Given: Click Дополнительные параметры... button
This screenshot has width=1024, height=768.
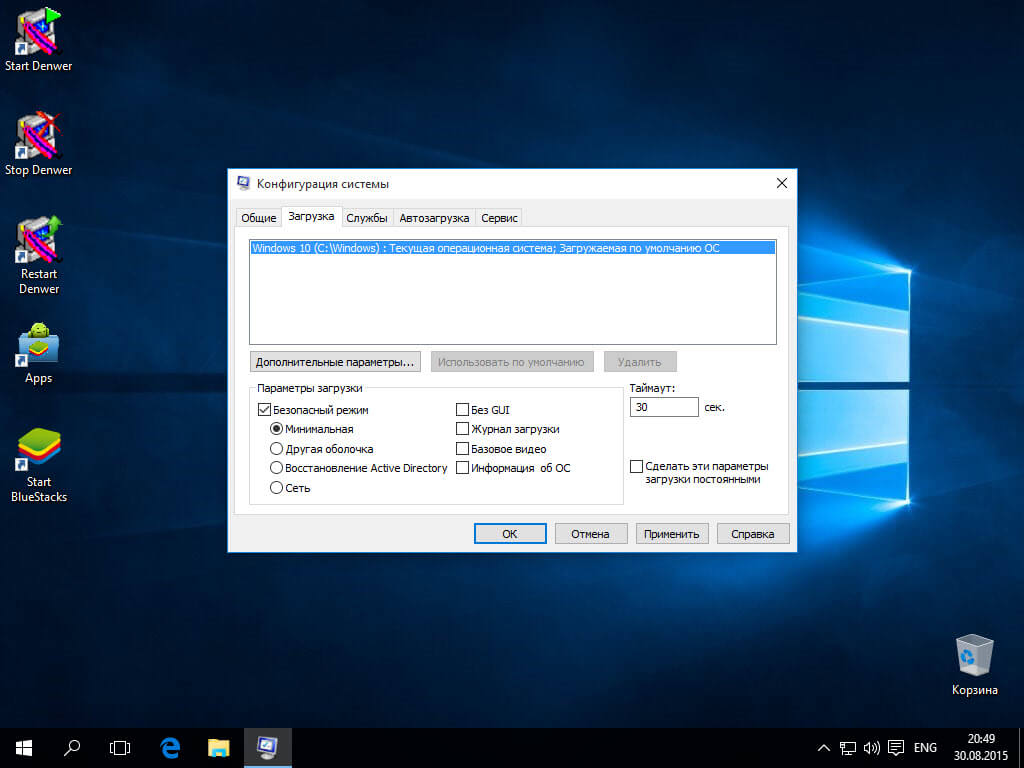Looking at the screenshot, I should pos(335,362).
